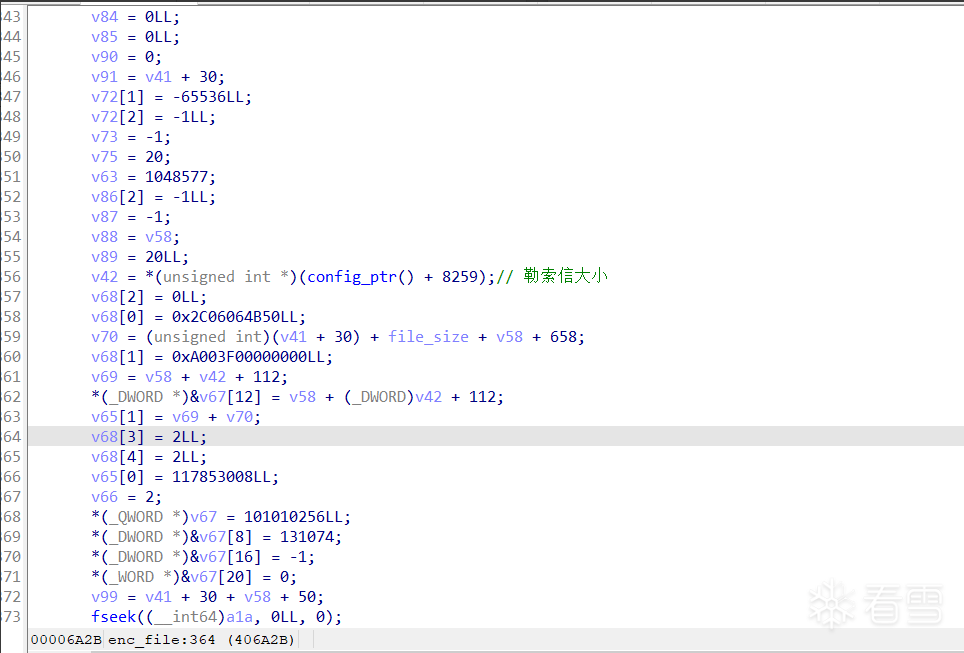The image size is (964, 653).
Task: Click the line "v68[2] = 0LL;"
Action: click(149, 297)
